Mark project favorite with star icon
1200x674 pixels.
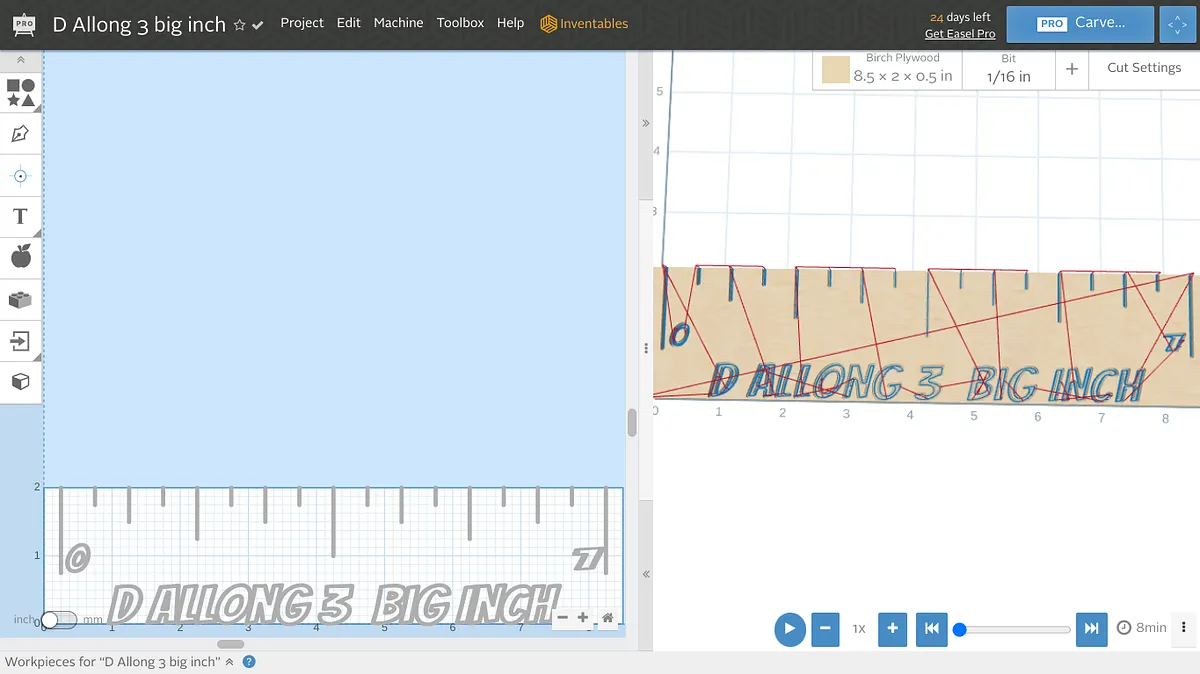(240, 25)
